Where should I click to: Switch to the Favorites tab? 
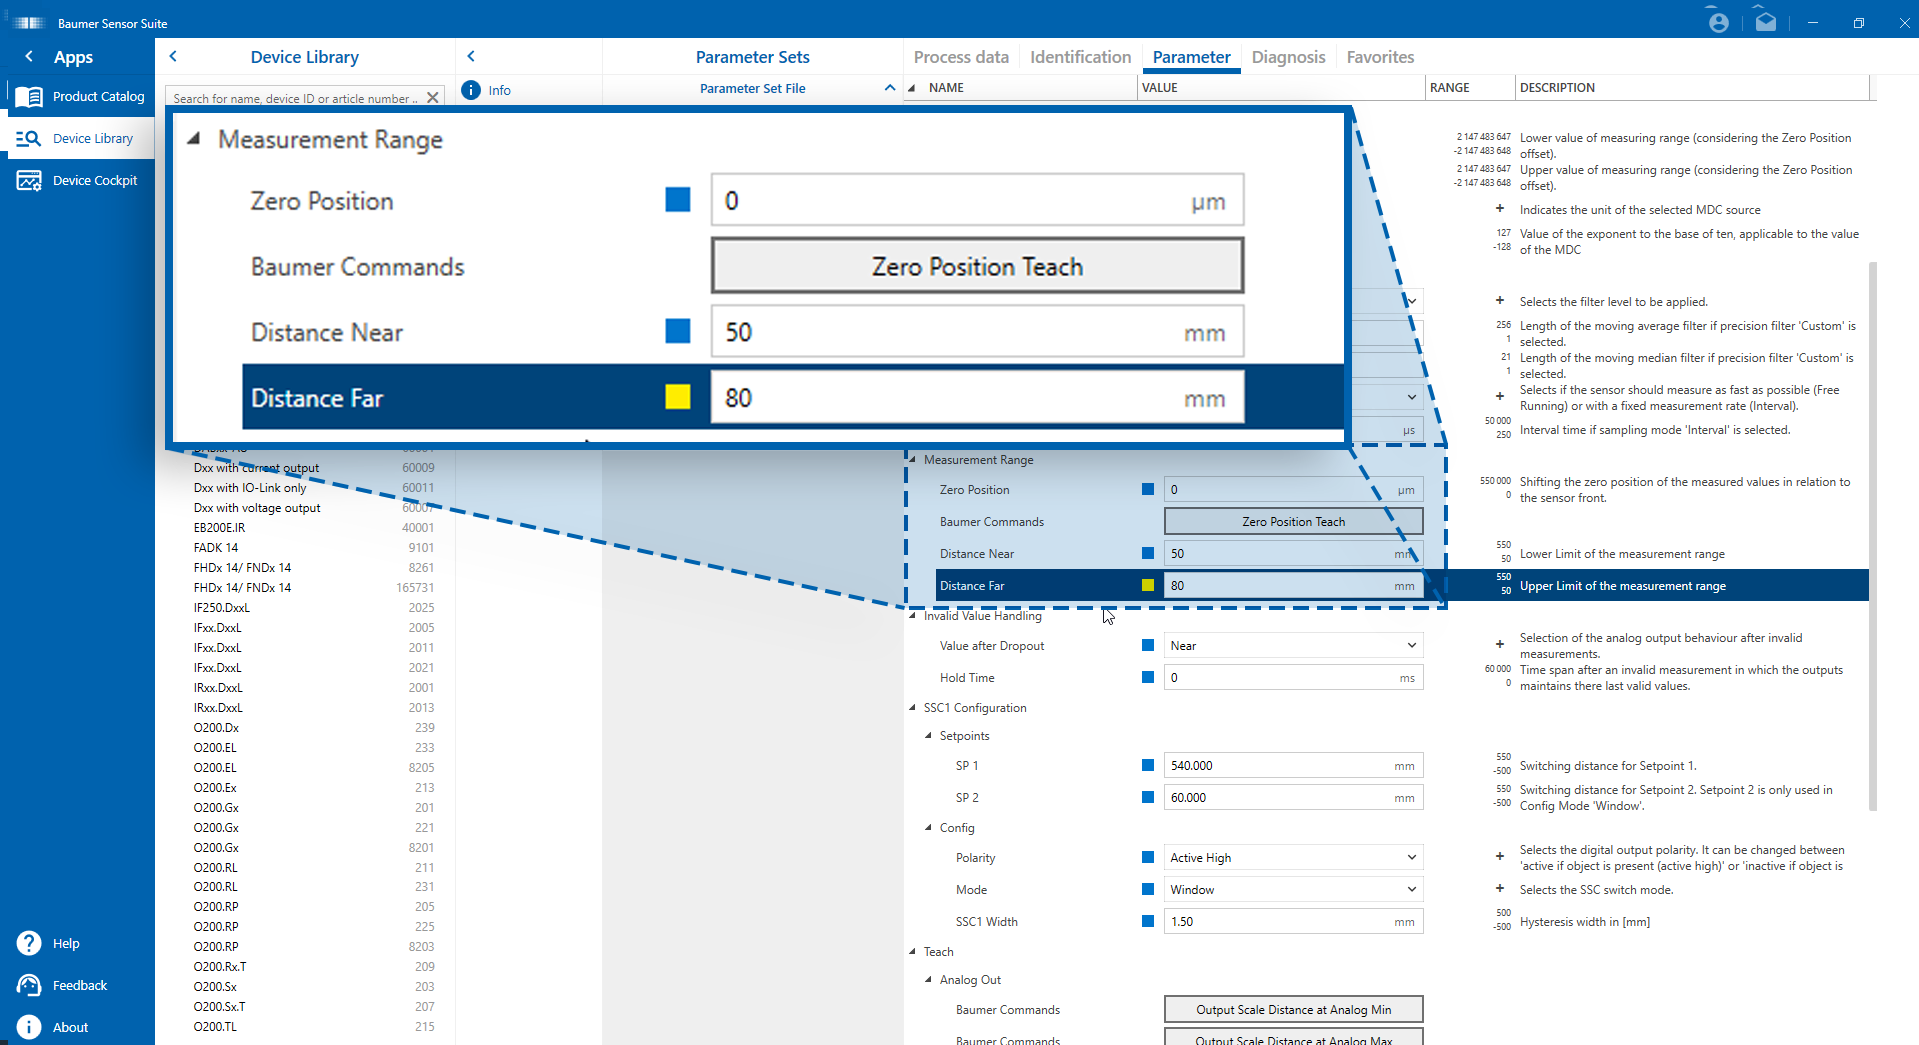pos(1380,57)
